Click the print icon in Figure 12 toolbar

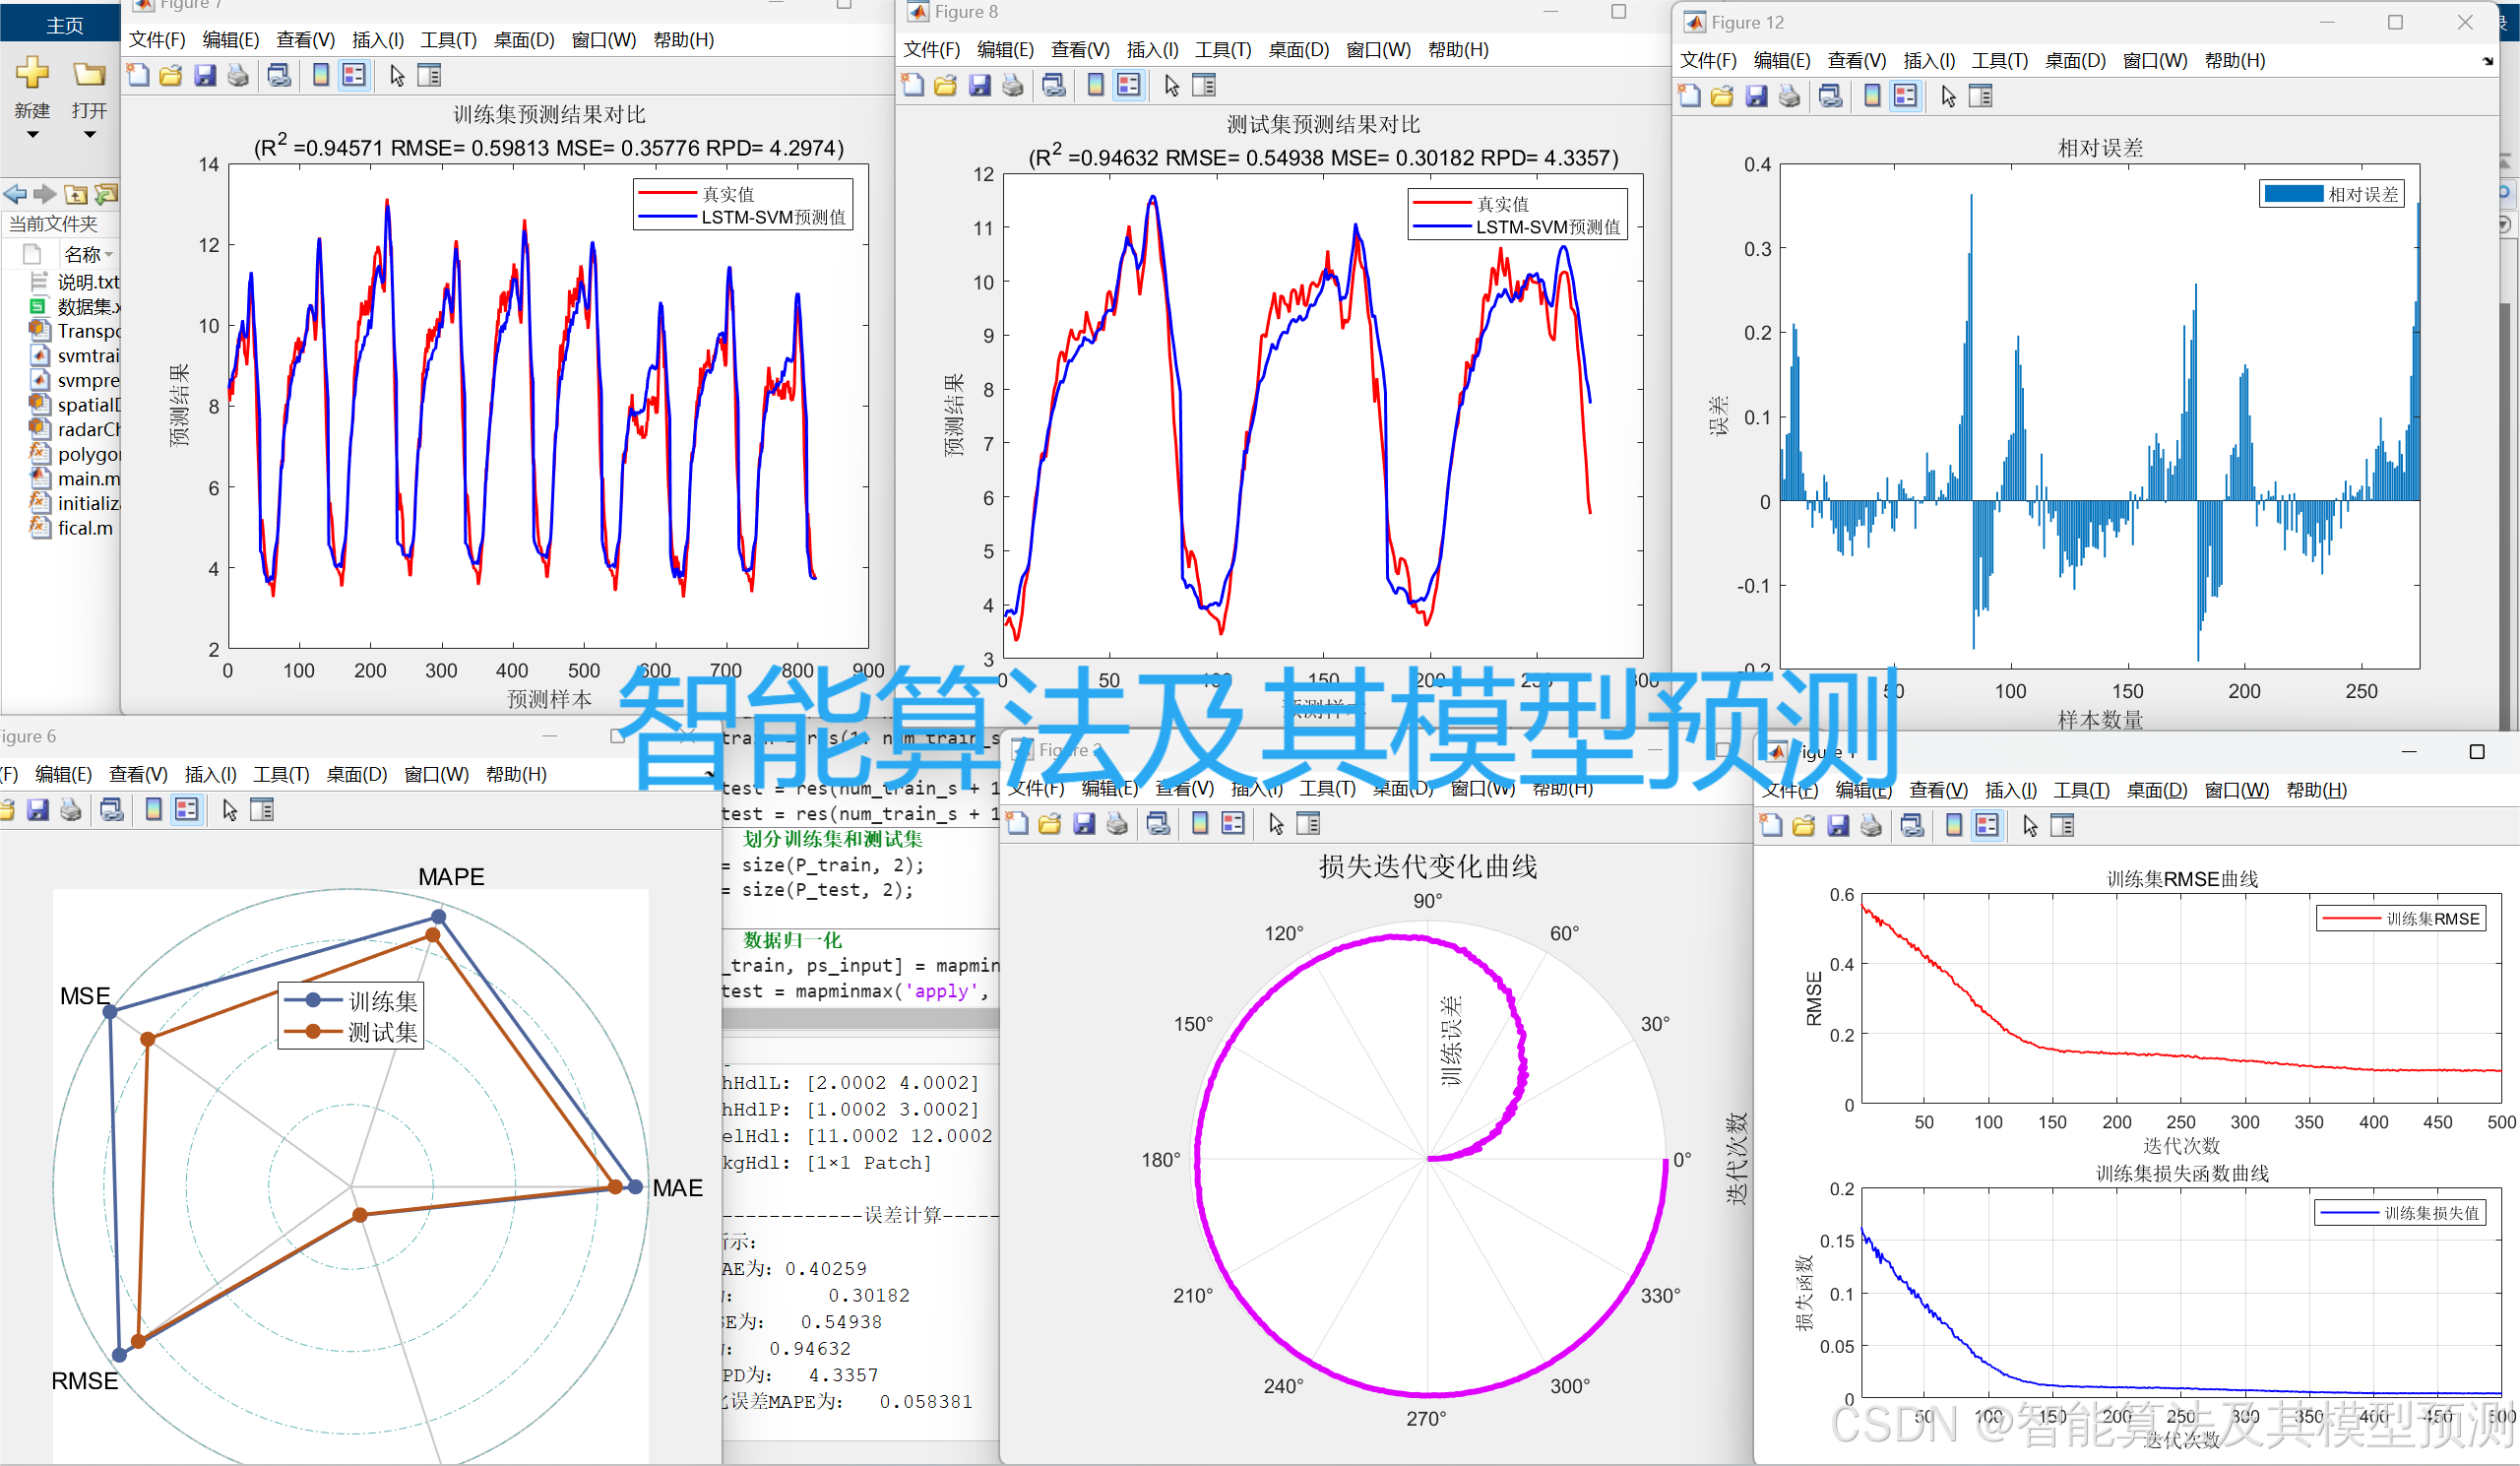coord(1789,96)
